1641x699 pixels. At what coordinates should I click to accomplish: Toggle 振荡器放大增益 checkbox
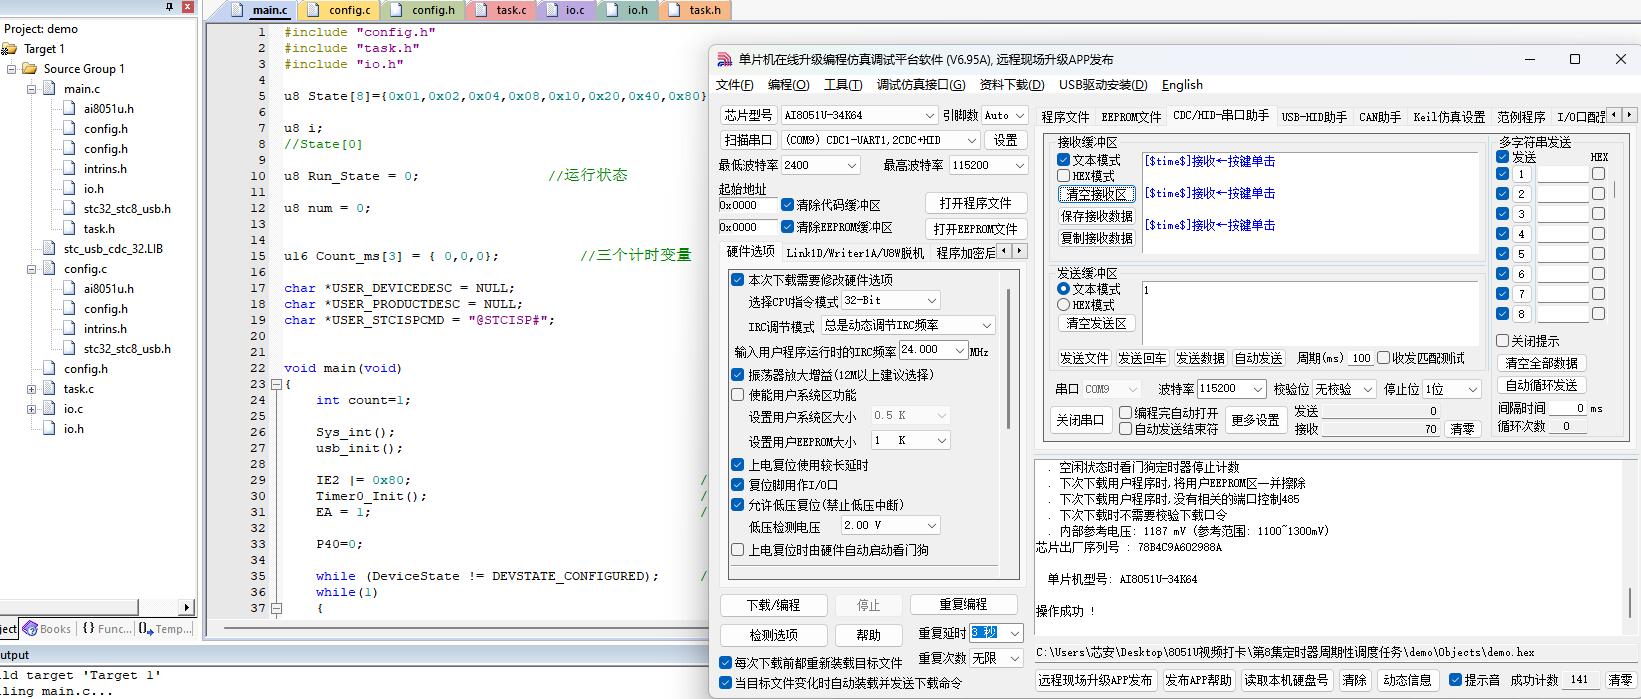(x=738, y=375)
